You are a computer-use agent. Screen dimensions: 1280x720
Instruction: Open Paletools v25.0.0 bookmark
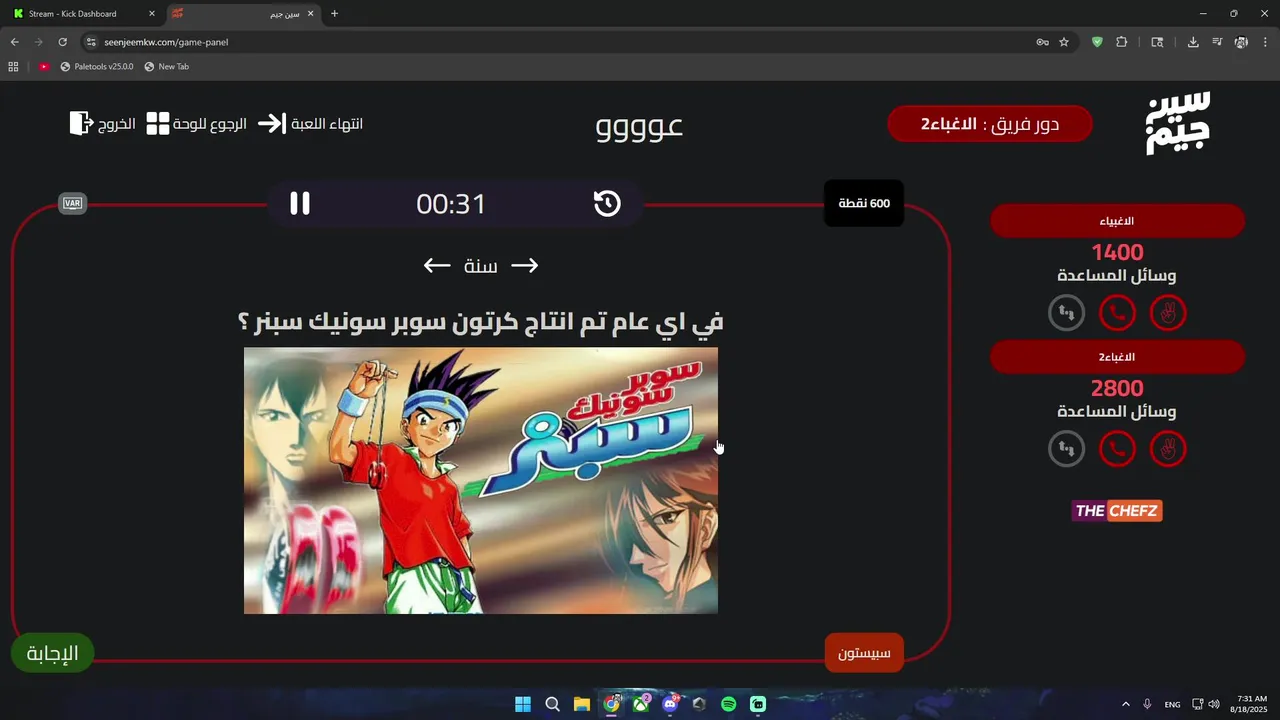point(97,66)
